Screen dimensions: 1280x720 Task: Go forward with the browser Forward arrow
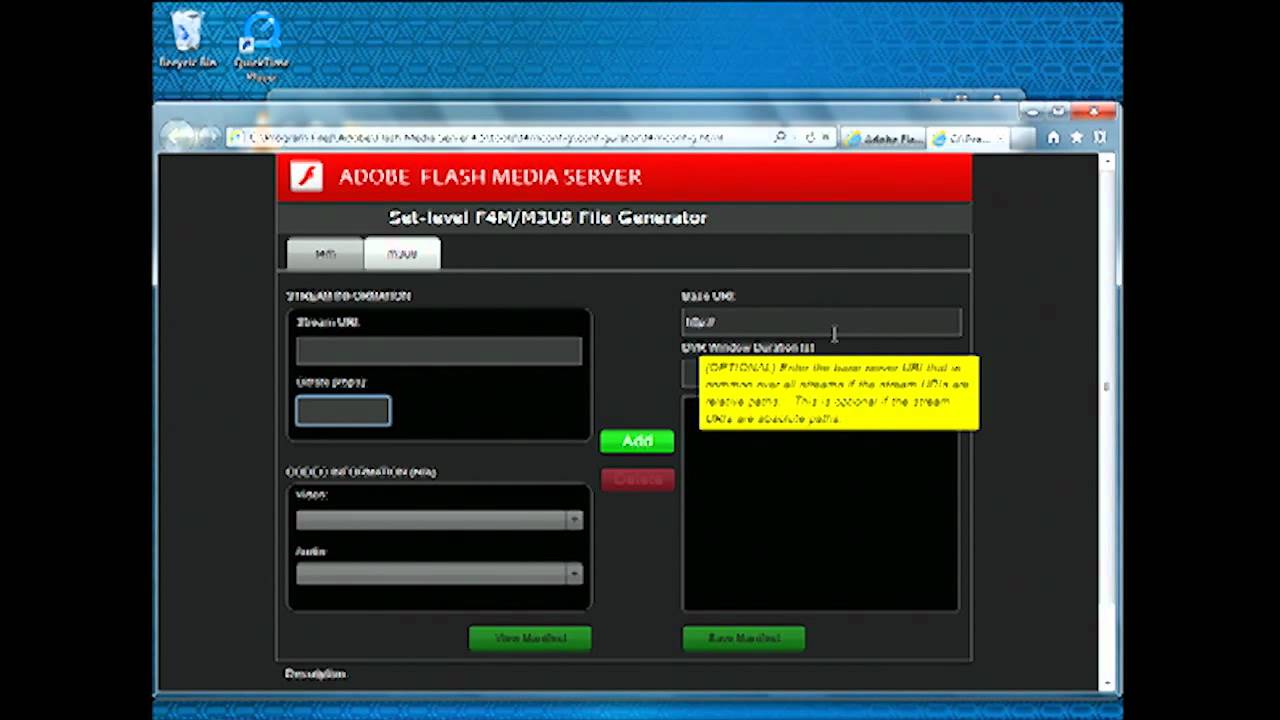pyautogui.click(x=210, y=137)
